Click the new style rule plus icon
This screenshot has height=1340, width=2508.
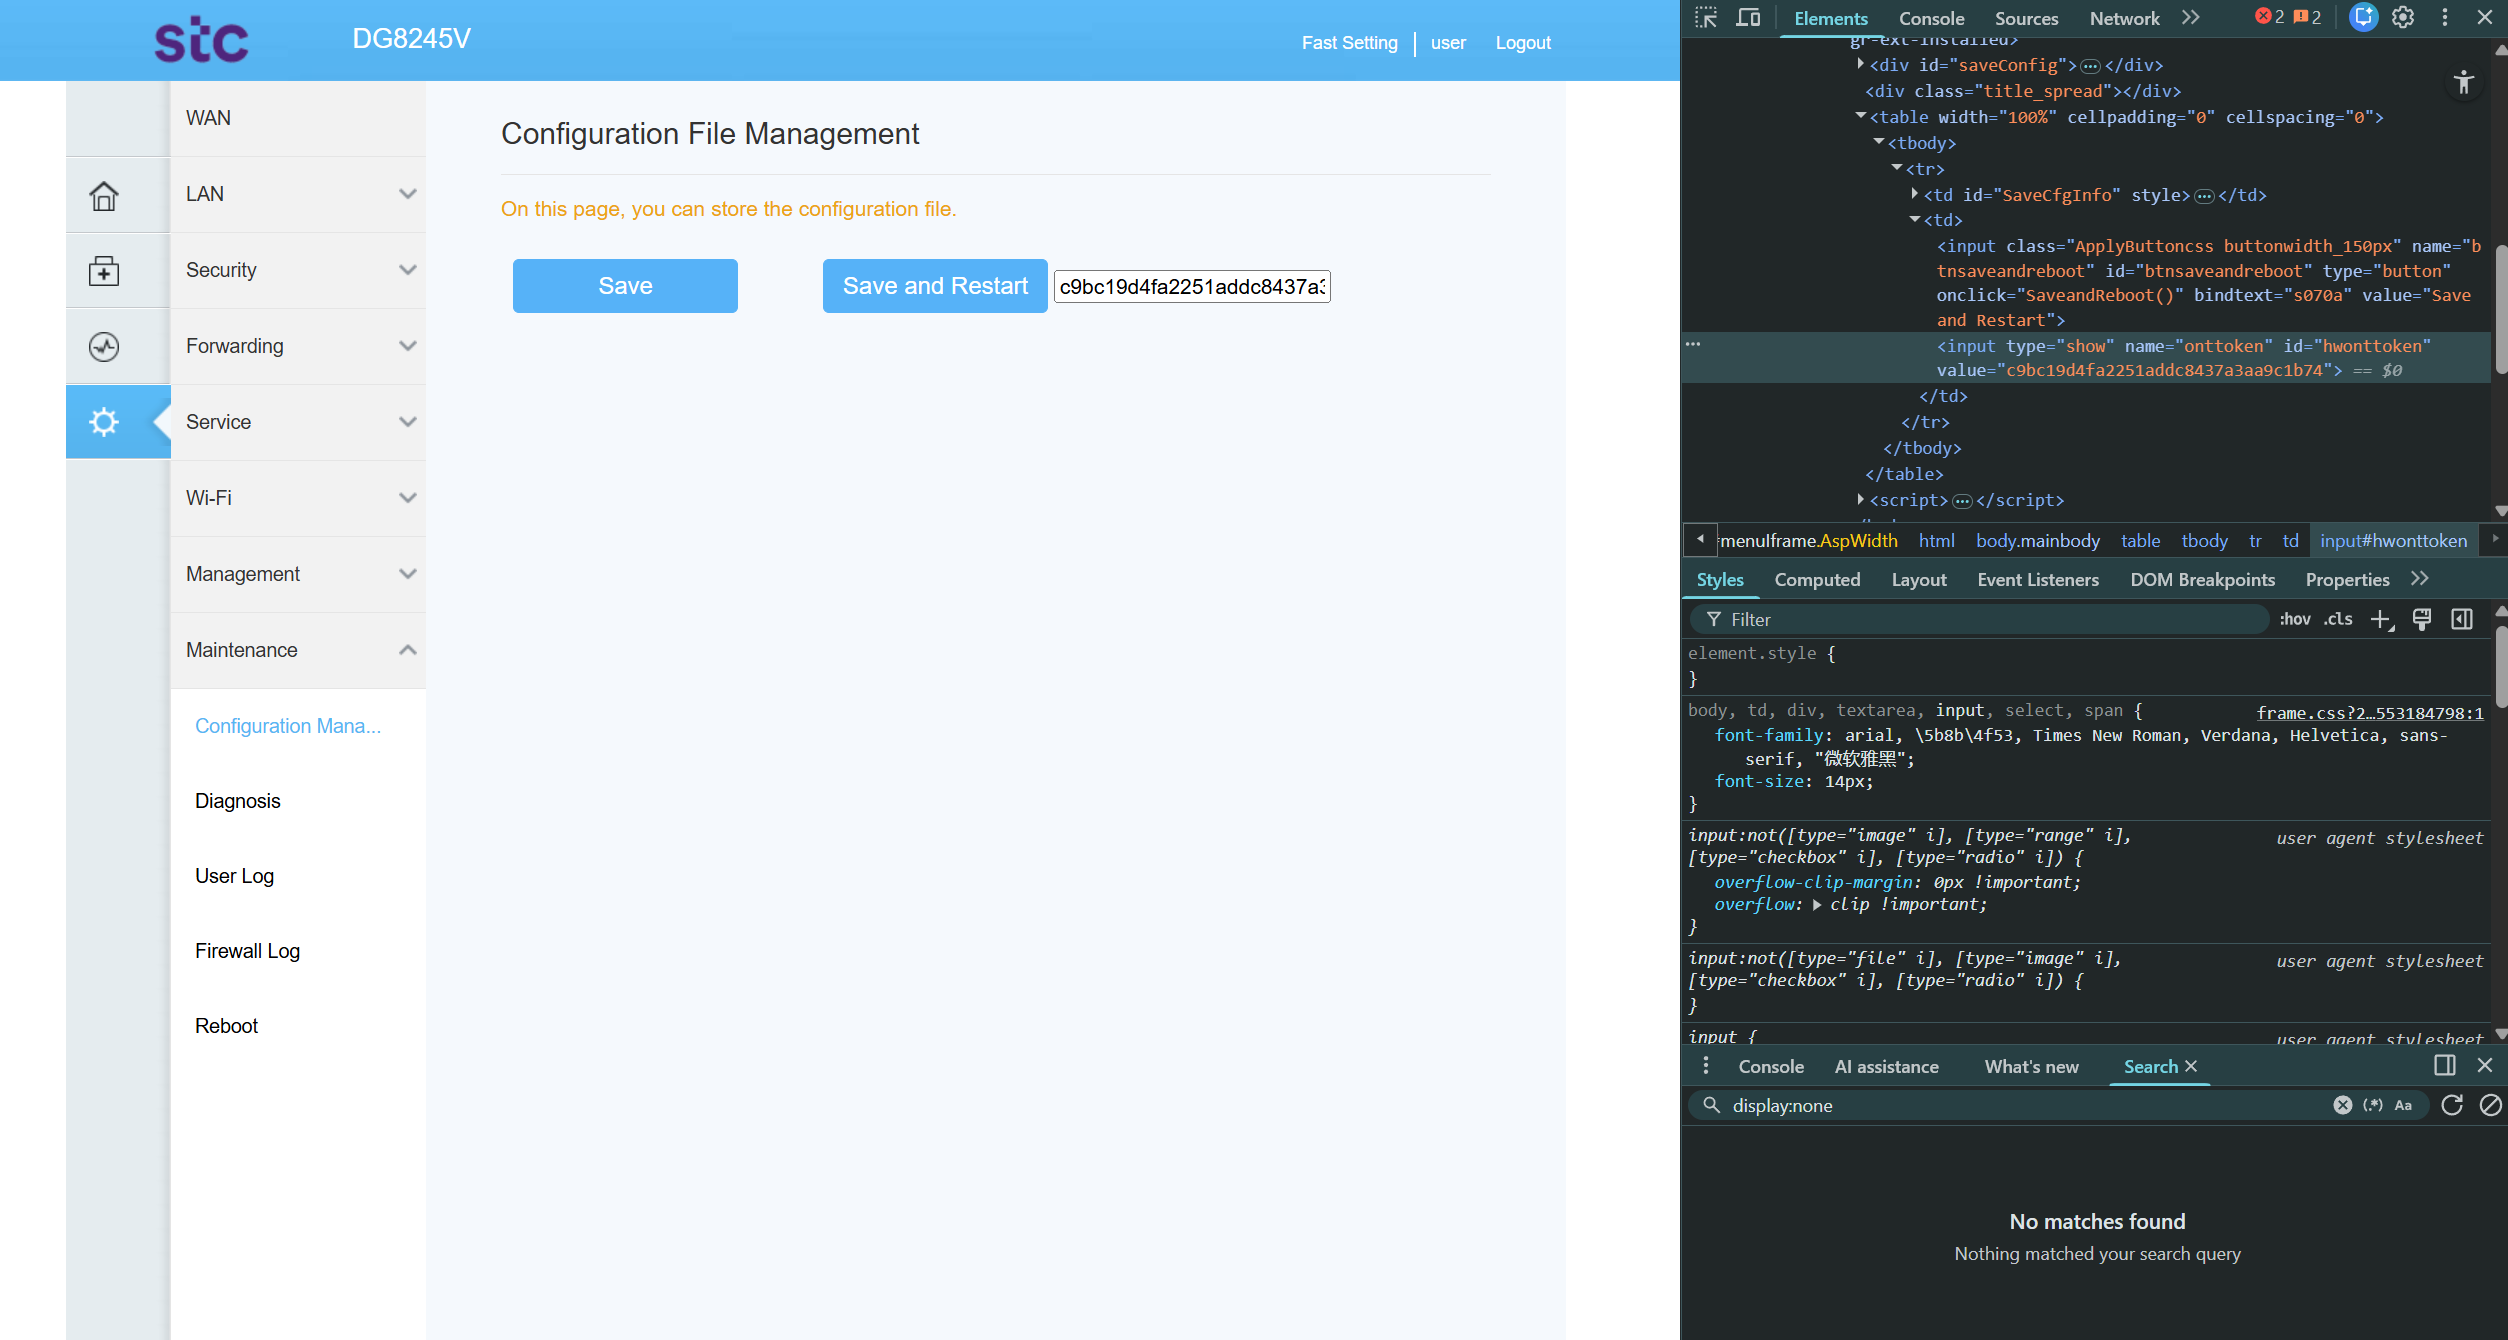[2381, 620]
